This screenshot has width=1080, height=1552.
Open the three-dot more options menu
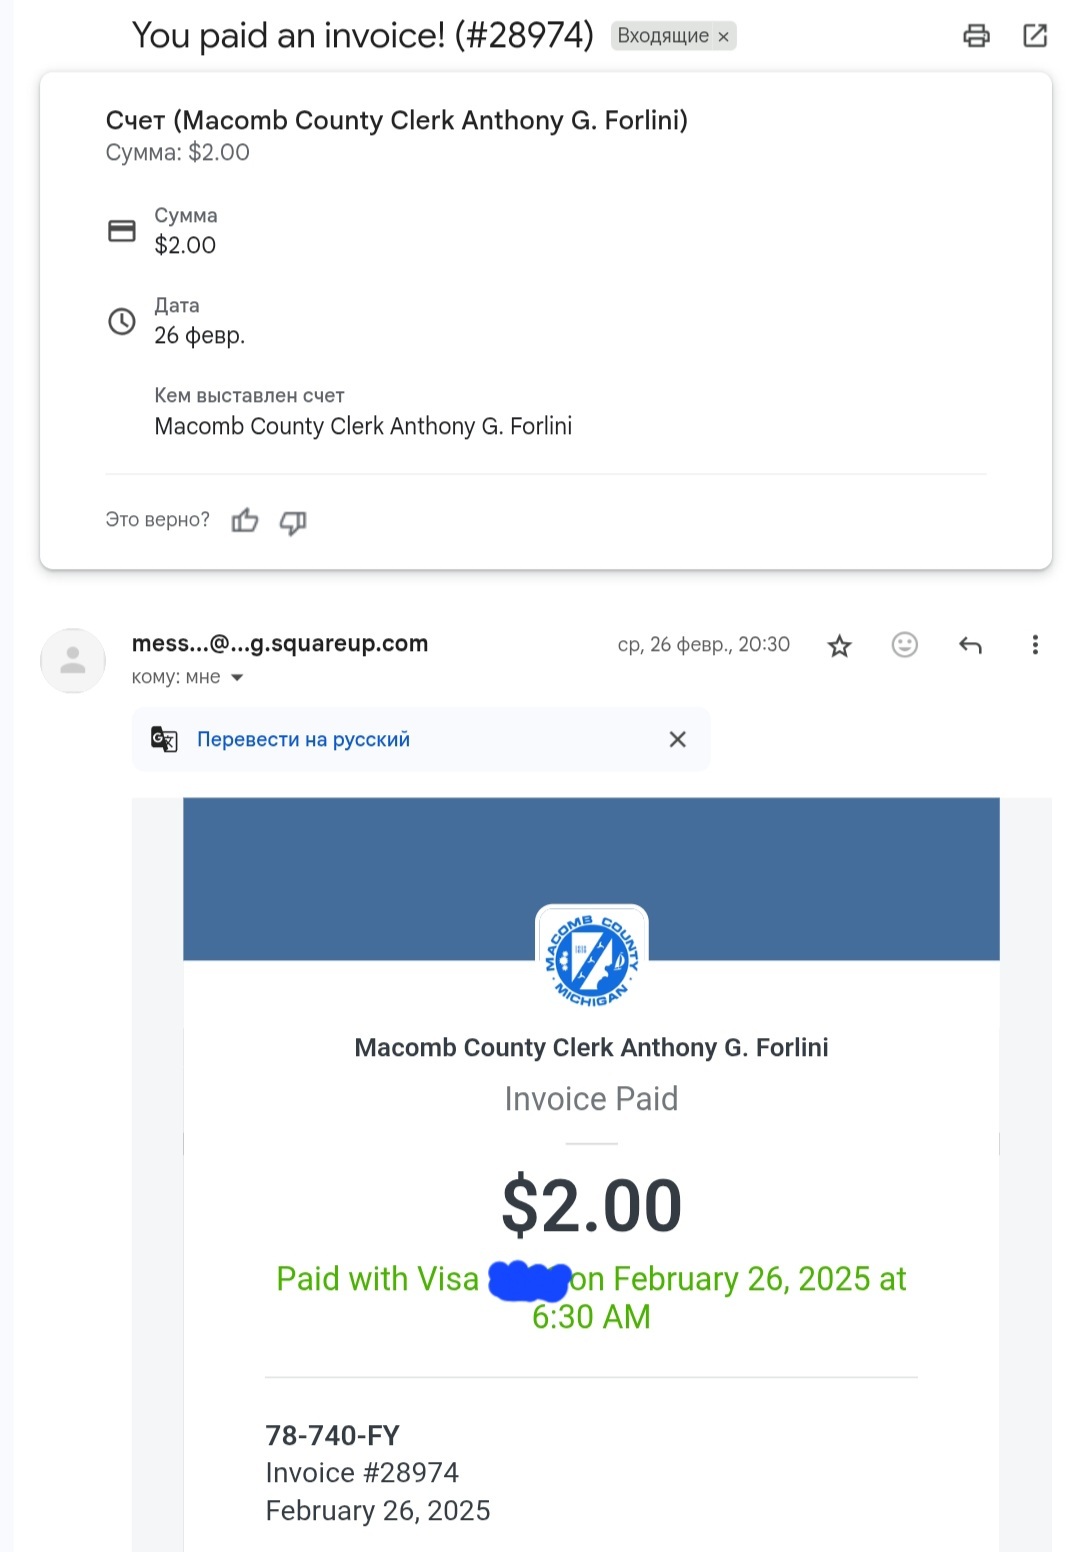pos(1035,645)
